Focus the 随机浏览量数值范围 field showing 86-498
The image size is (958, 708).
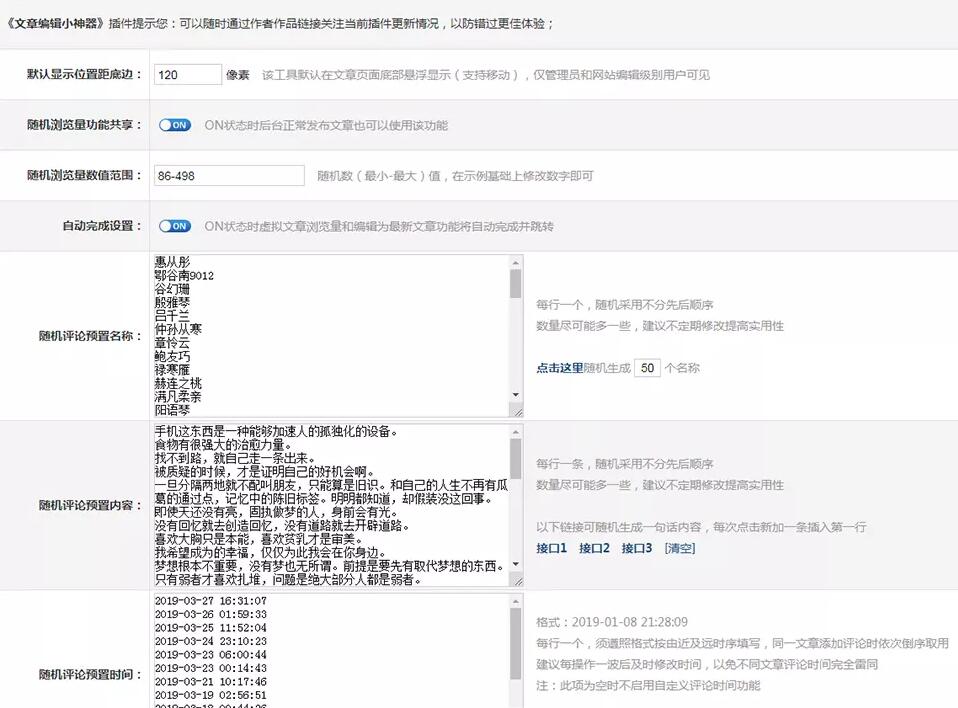(x=229, y=175)
